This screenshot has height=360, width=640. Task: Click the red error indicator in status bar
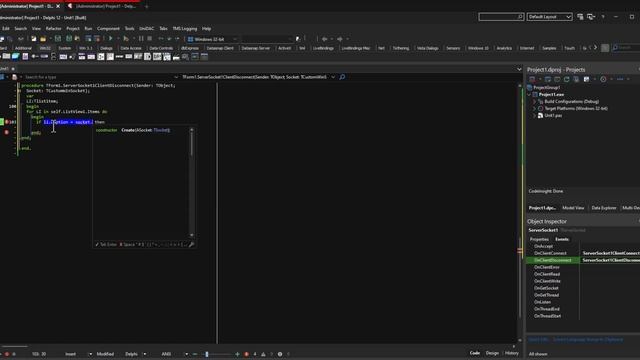click(x=247, y=354)
